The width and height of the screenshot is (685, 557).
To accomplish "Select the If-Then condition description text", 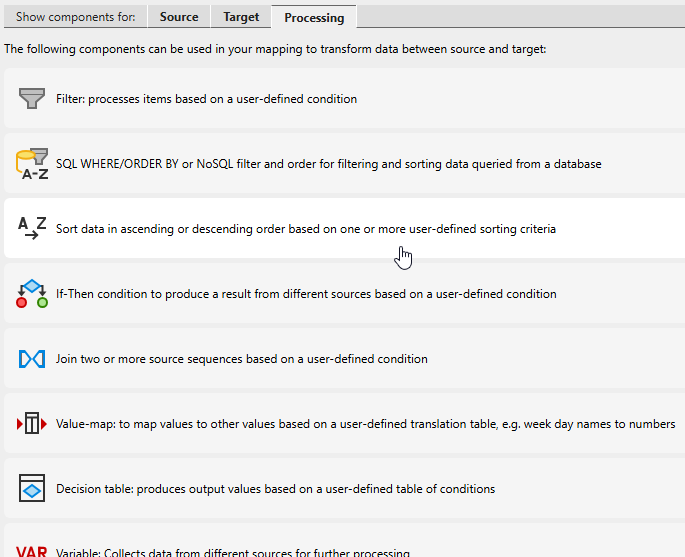I will 306,294.
